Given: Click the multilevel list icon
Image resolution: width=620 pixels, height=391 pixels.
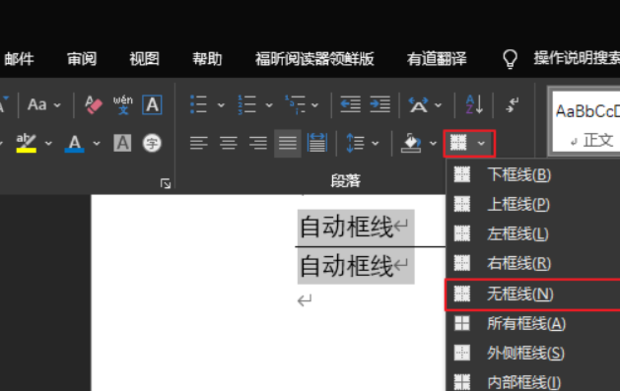Looking at the screenshot, I should tap(295, 105).
